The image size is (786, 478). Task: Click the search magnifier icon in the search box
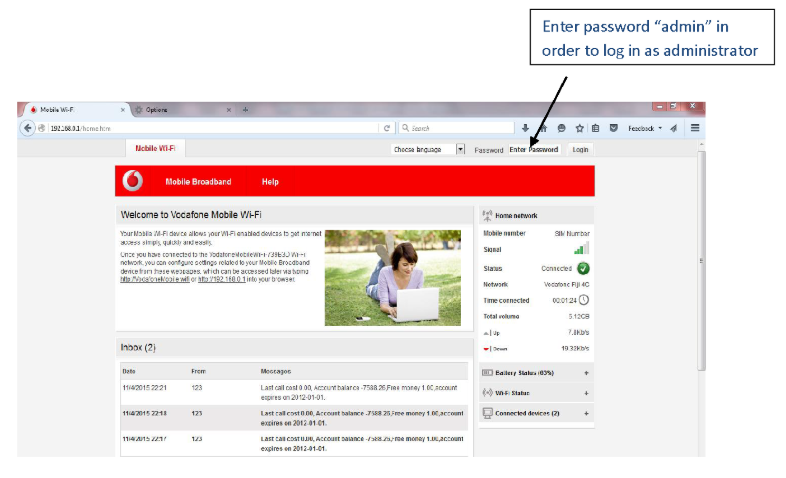406,128
